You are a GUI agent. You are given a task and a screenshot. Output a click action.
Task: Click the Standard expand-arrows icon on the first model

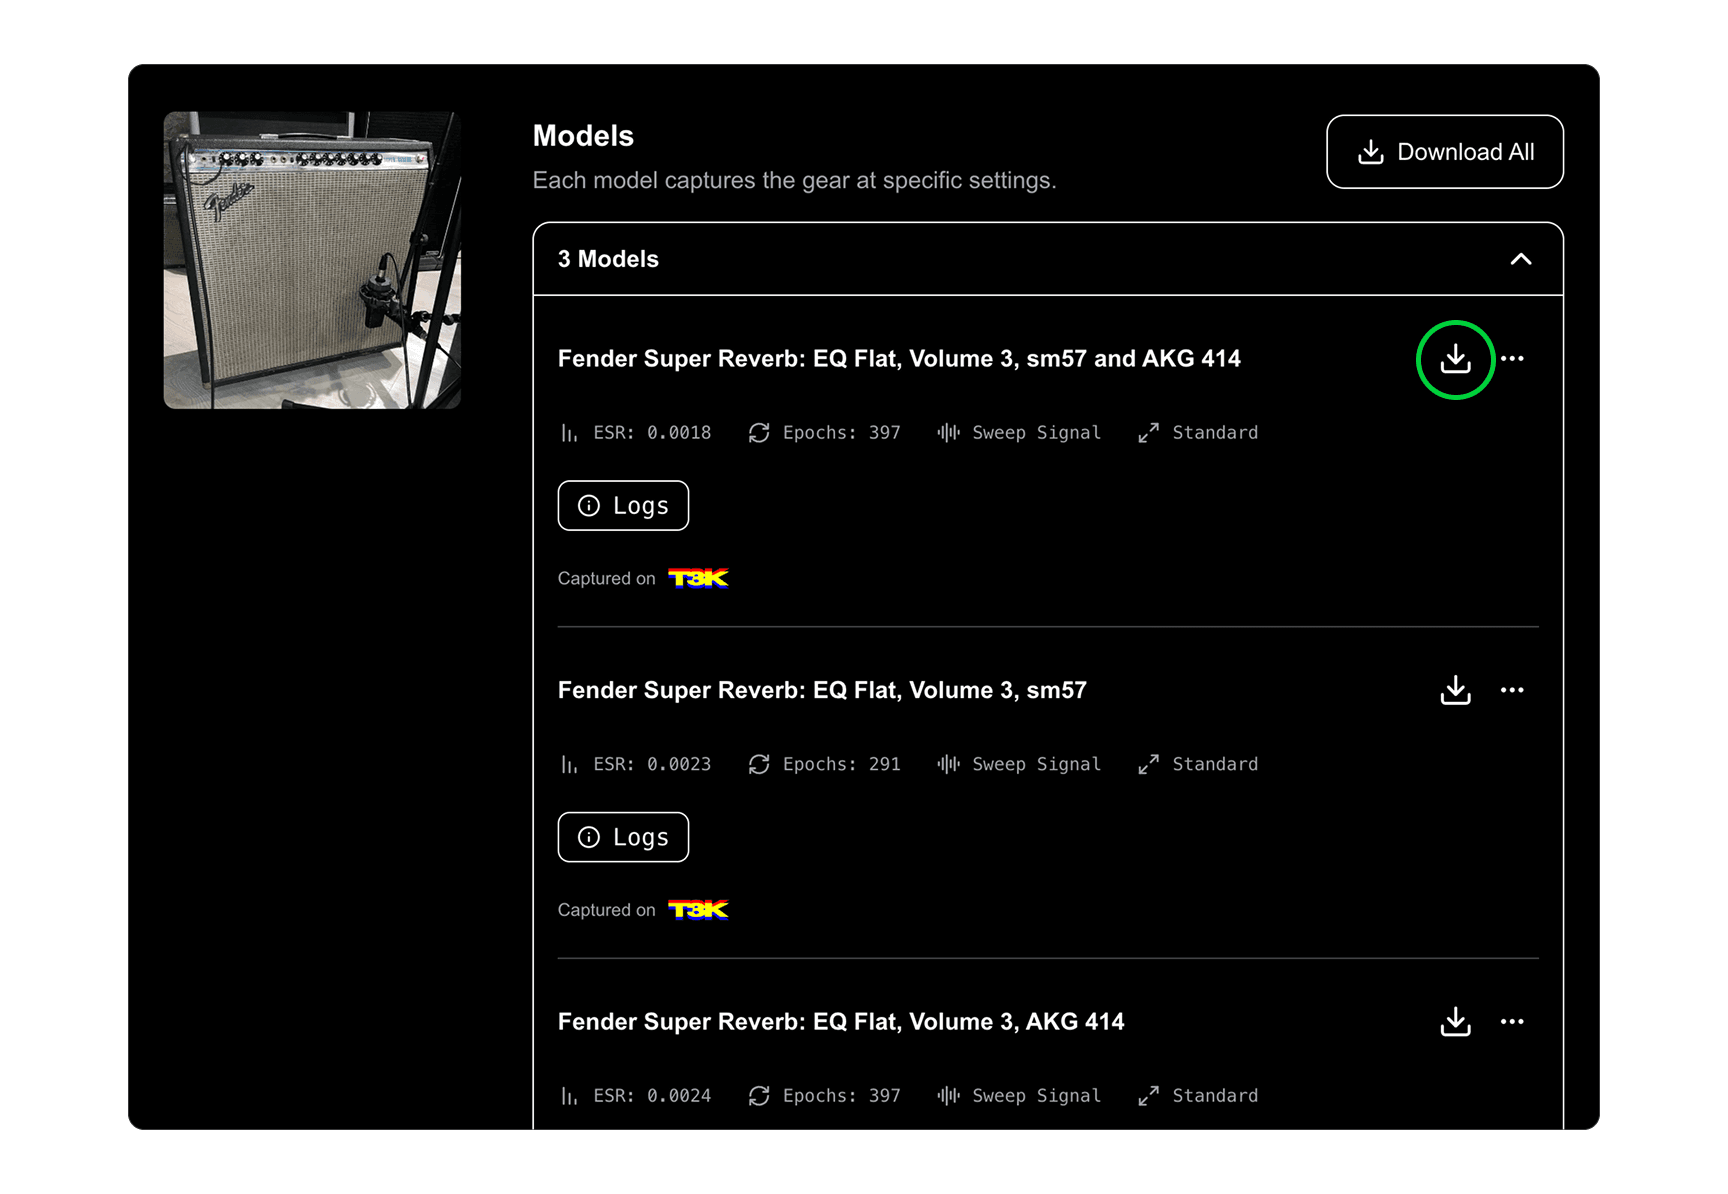[x=1147, y=432]
